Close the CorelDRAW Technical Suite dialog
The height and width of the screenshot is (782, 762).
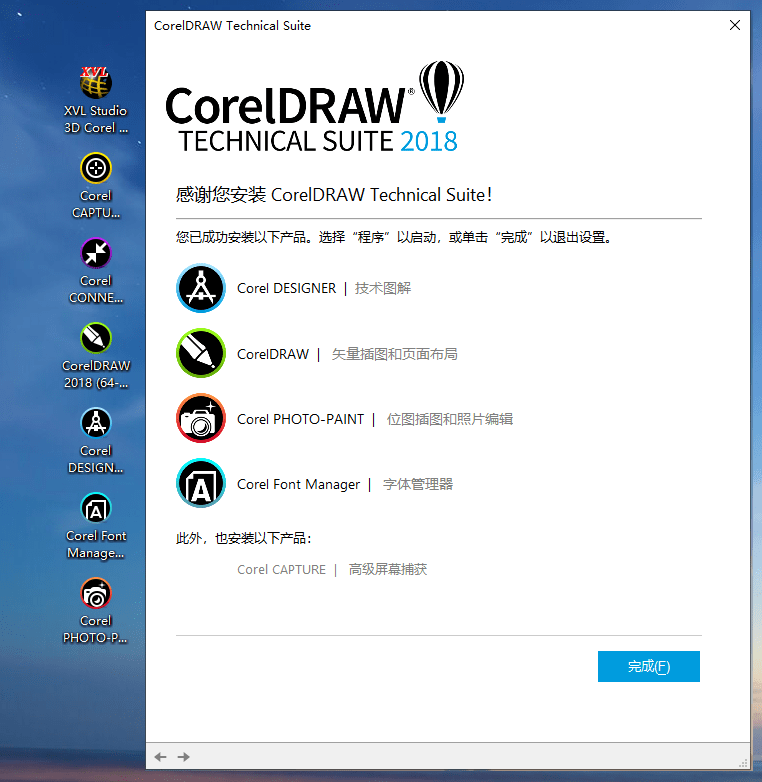point(735,25)
